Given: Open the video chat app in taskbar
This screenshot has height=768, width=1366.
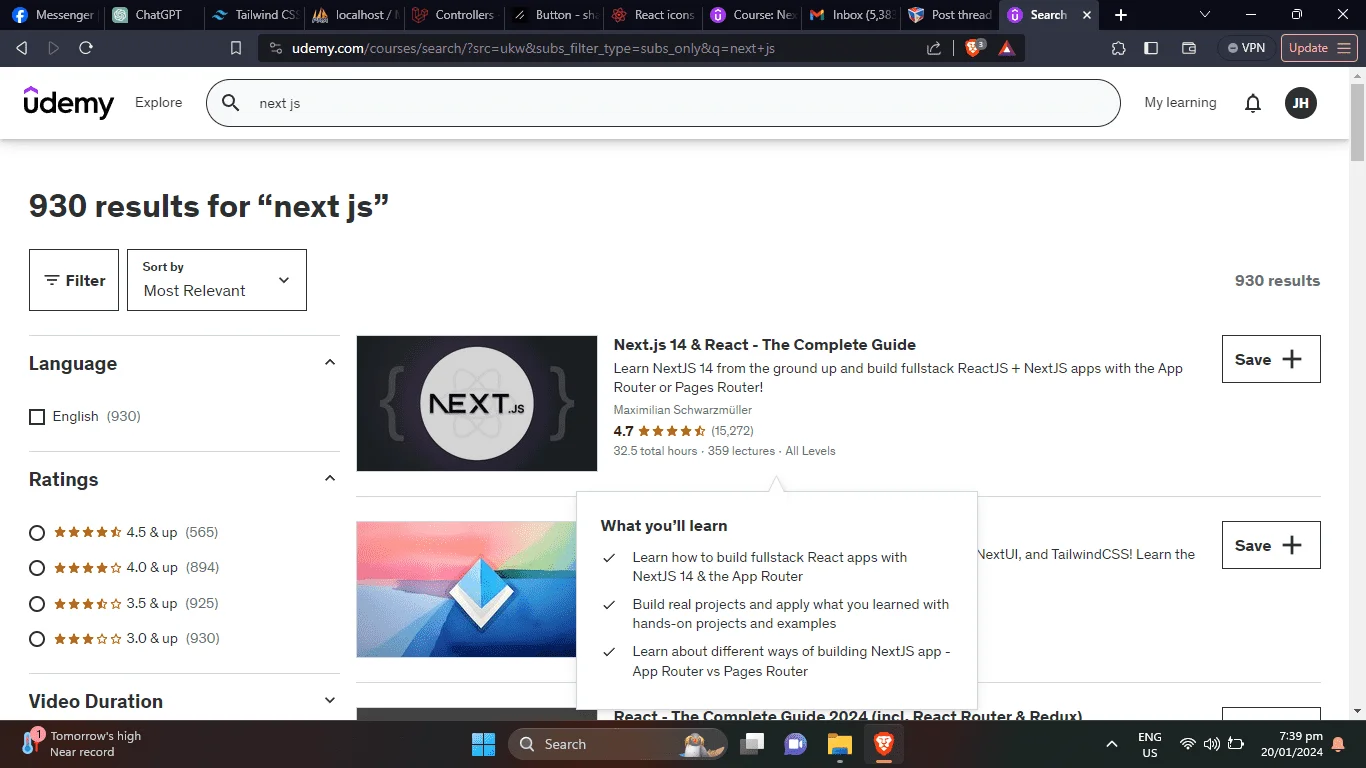Looking at the screenshot, I should [x=795, y=744].
